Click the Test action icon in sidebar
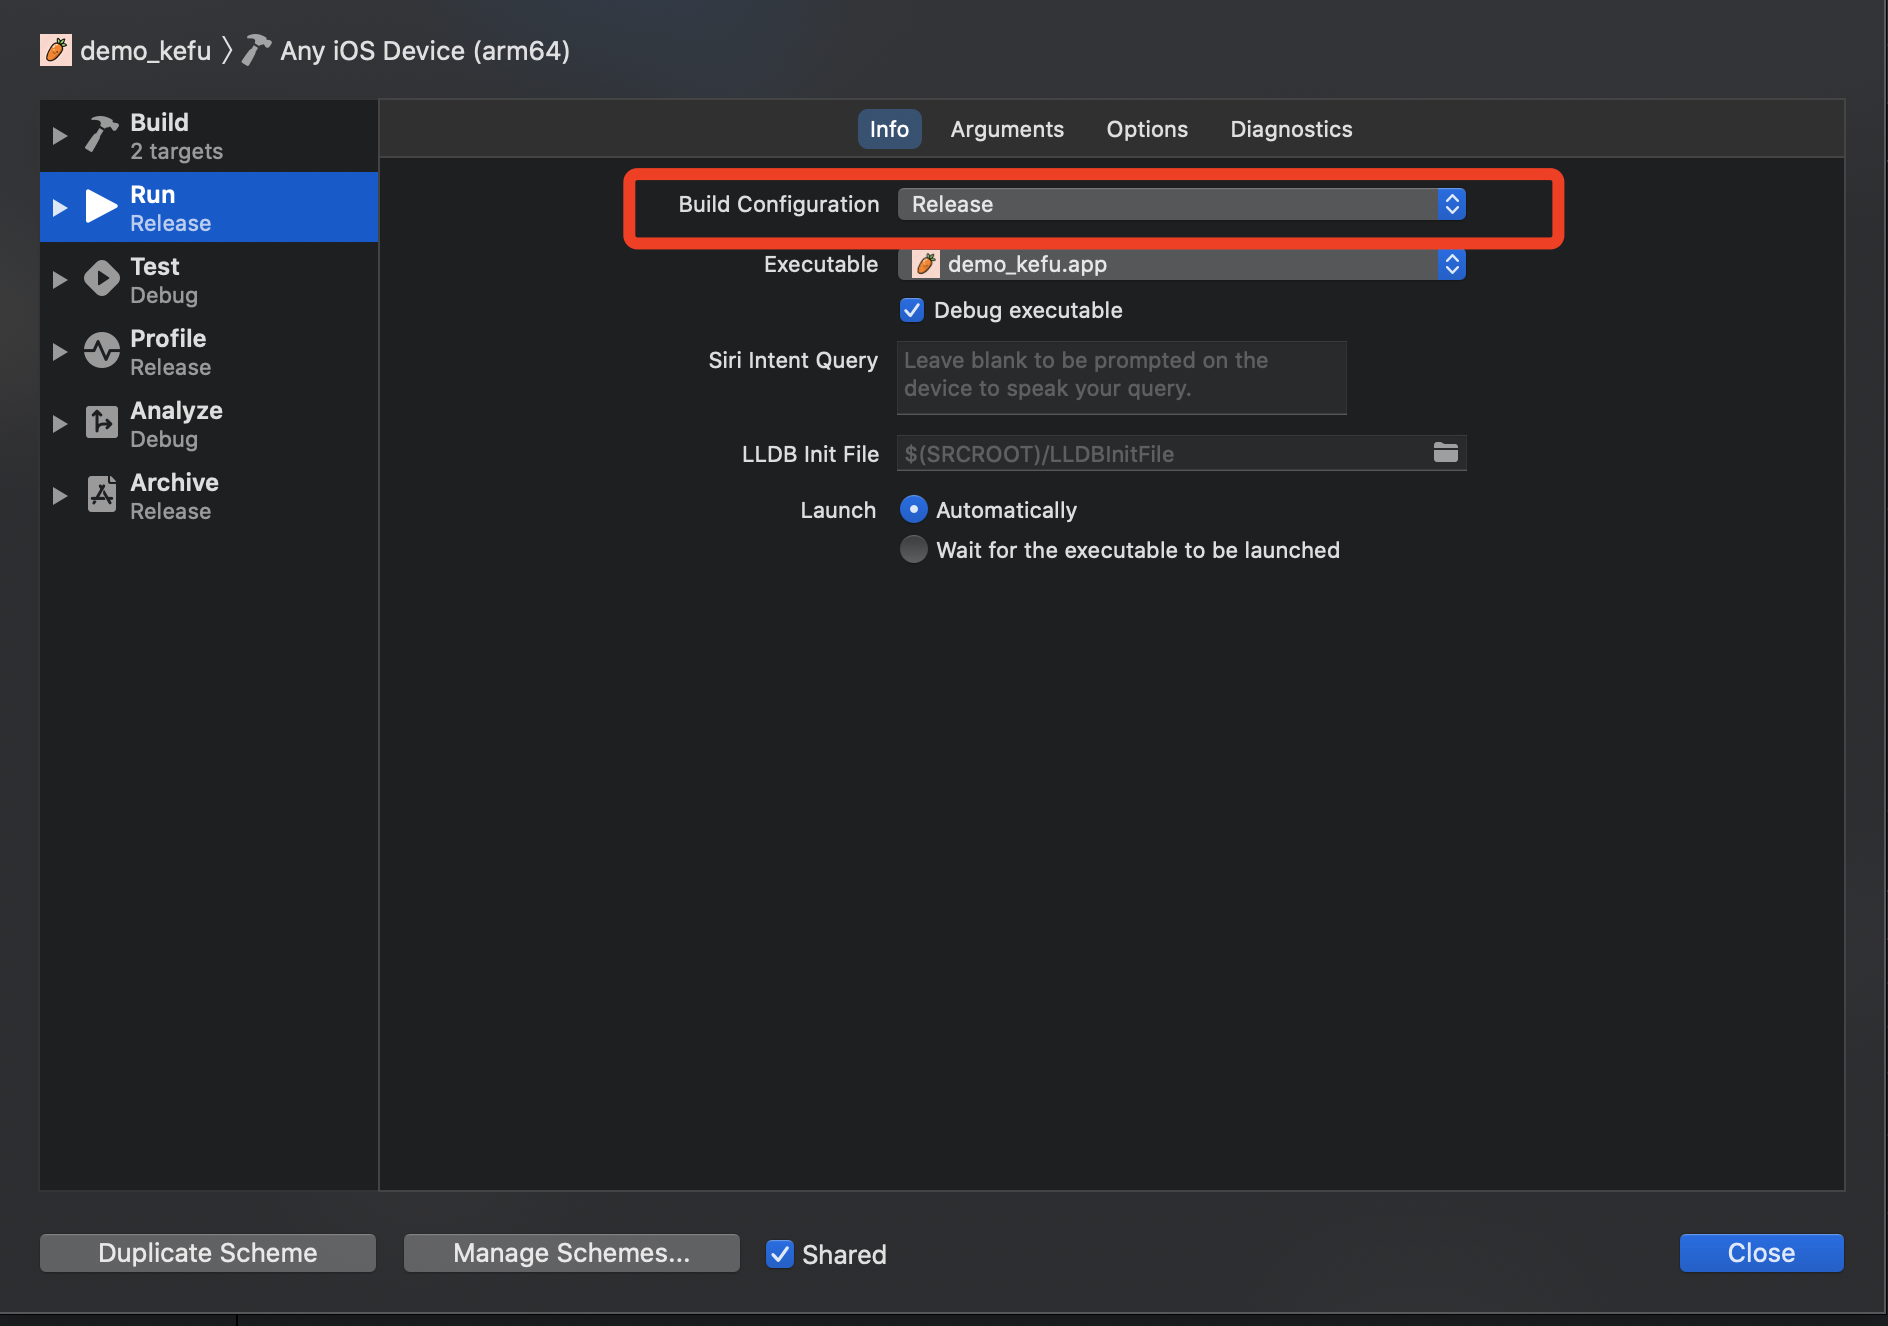The width and height of the screenshot is (1888, 1326). pos(101,279)
